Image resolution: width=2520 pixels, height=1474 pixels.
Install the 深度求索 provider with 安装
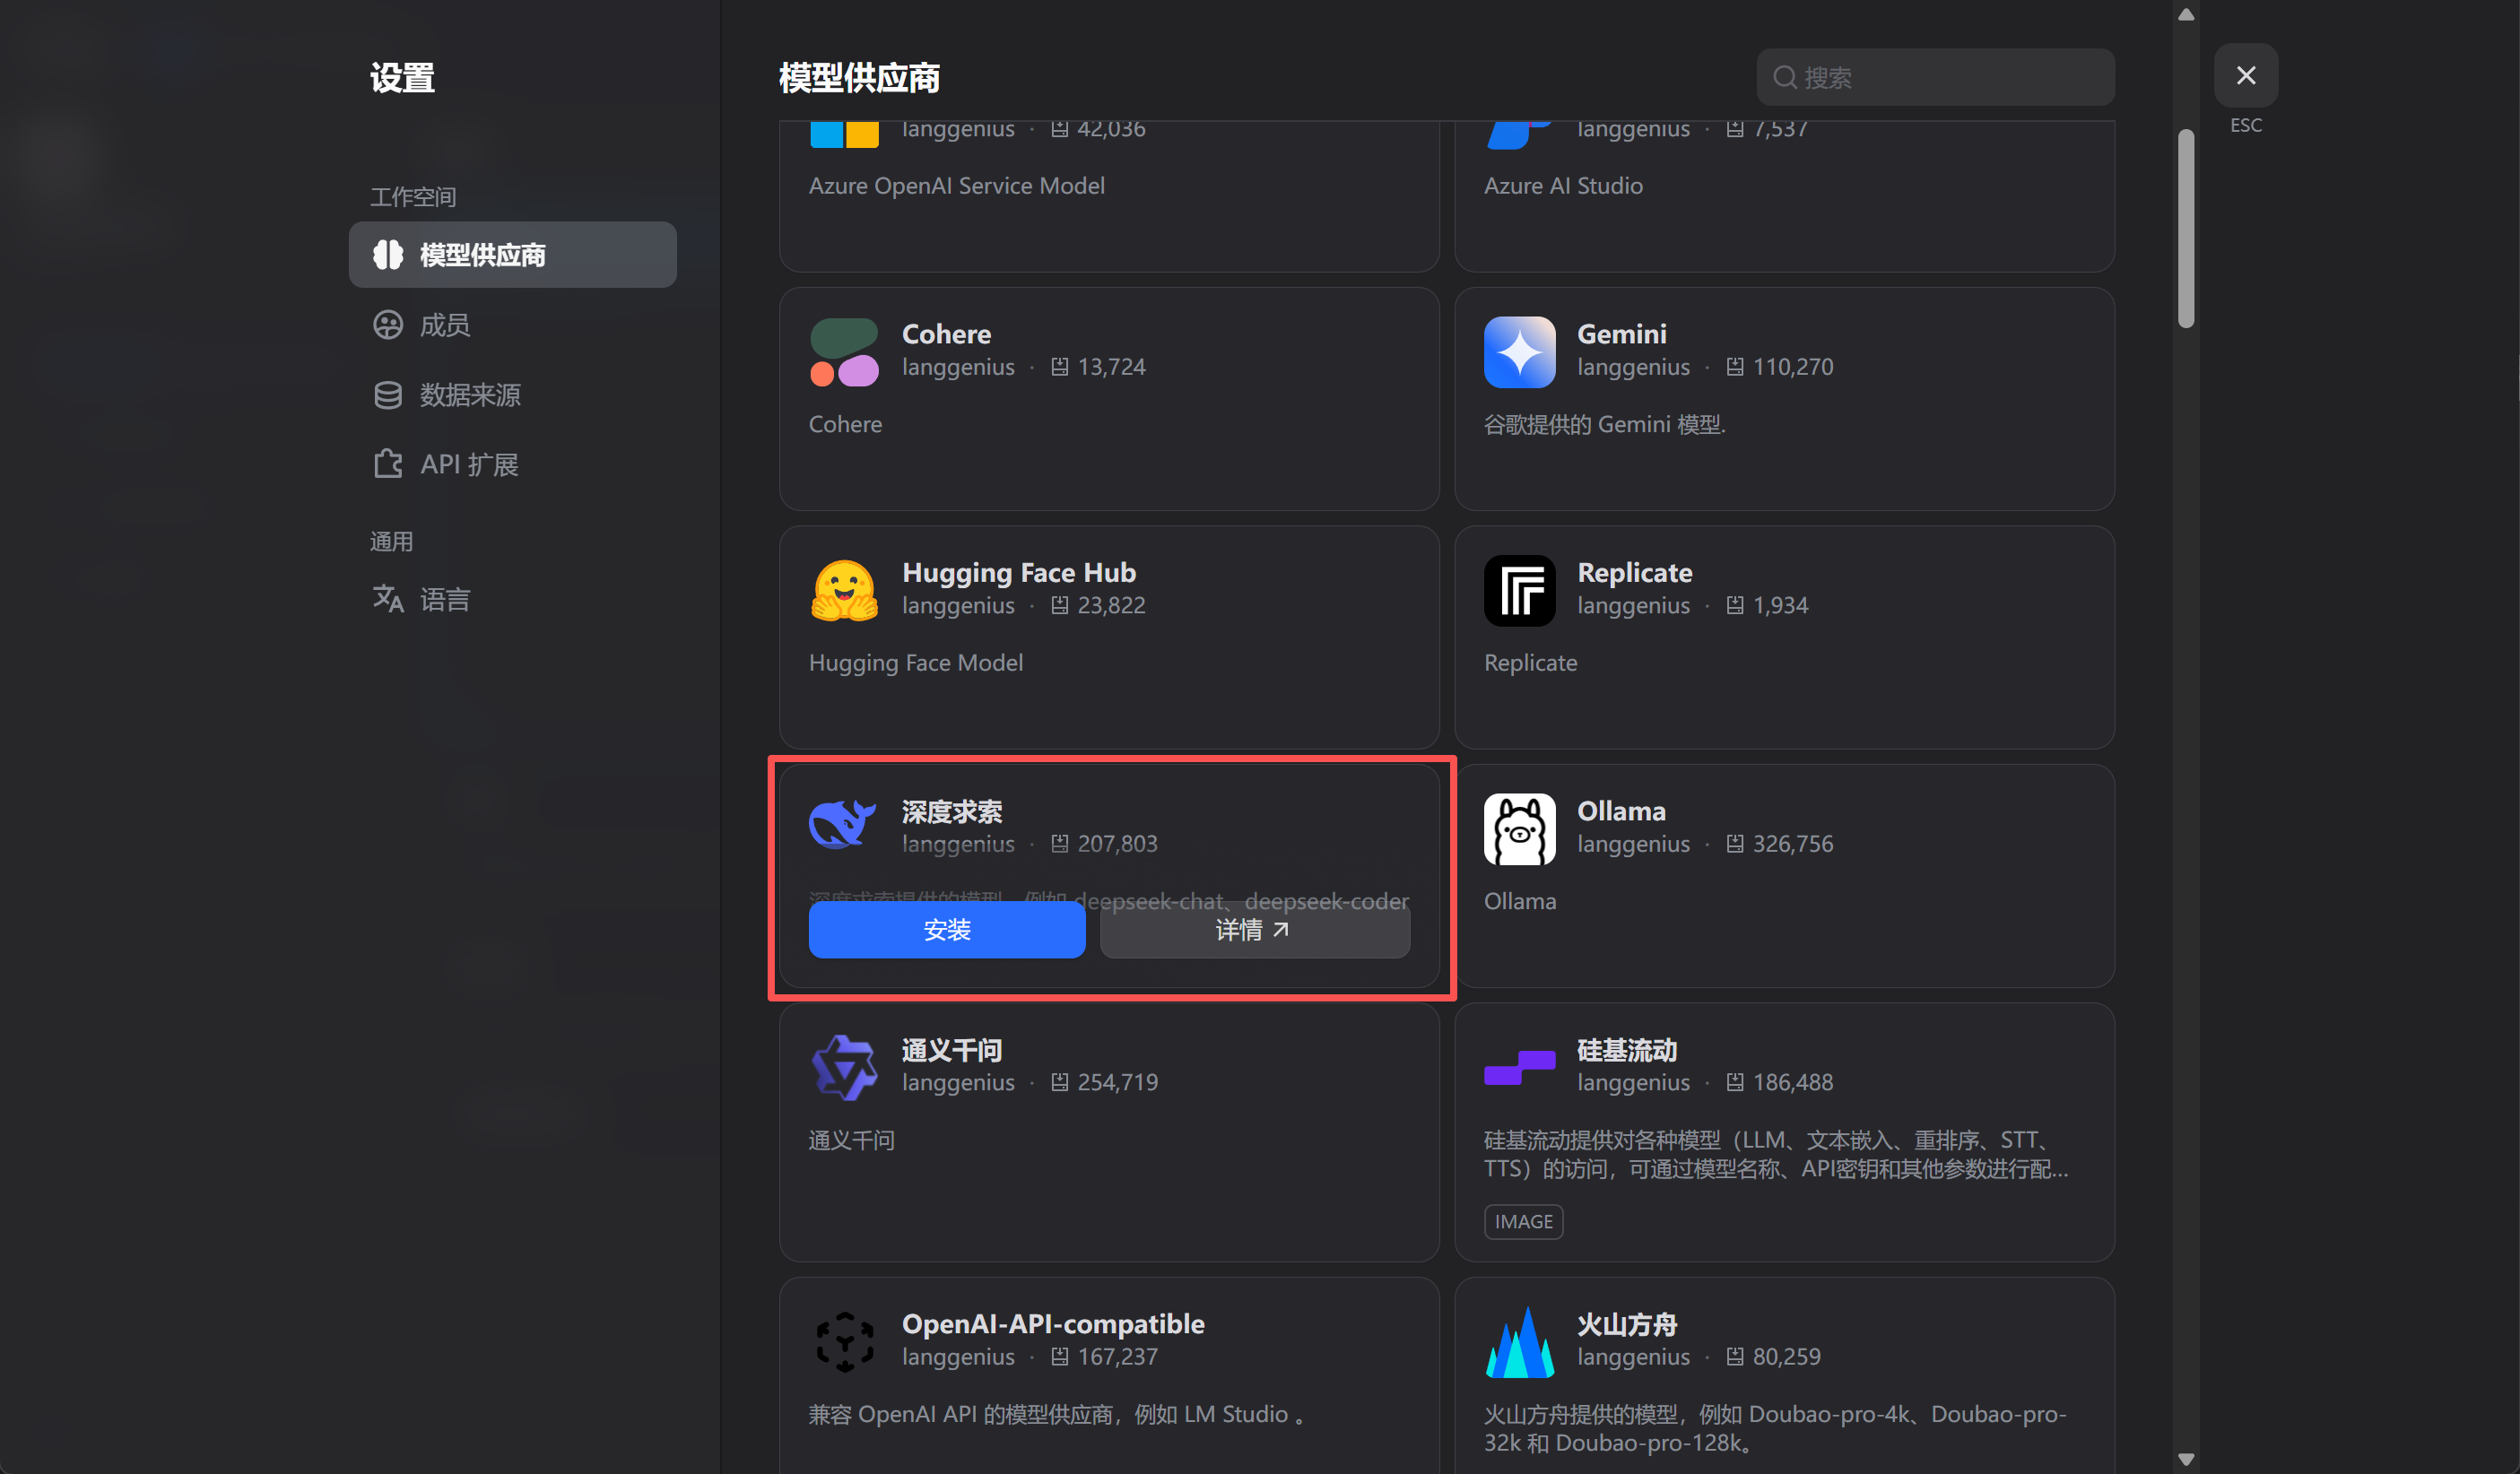point(946,930)
